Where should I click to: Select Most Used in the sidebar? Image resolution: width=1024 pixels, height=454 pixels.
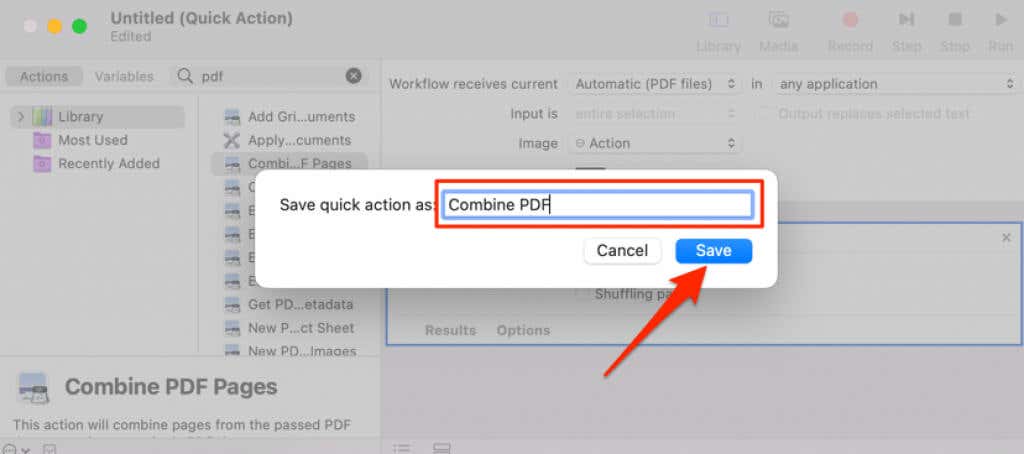92,140
